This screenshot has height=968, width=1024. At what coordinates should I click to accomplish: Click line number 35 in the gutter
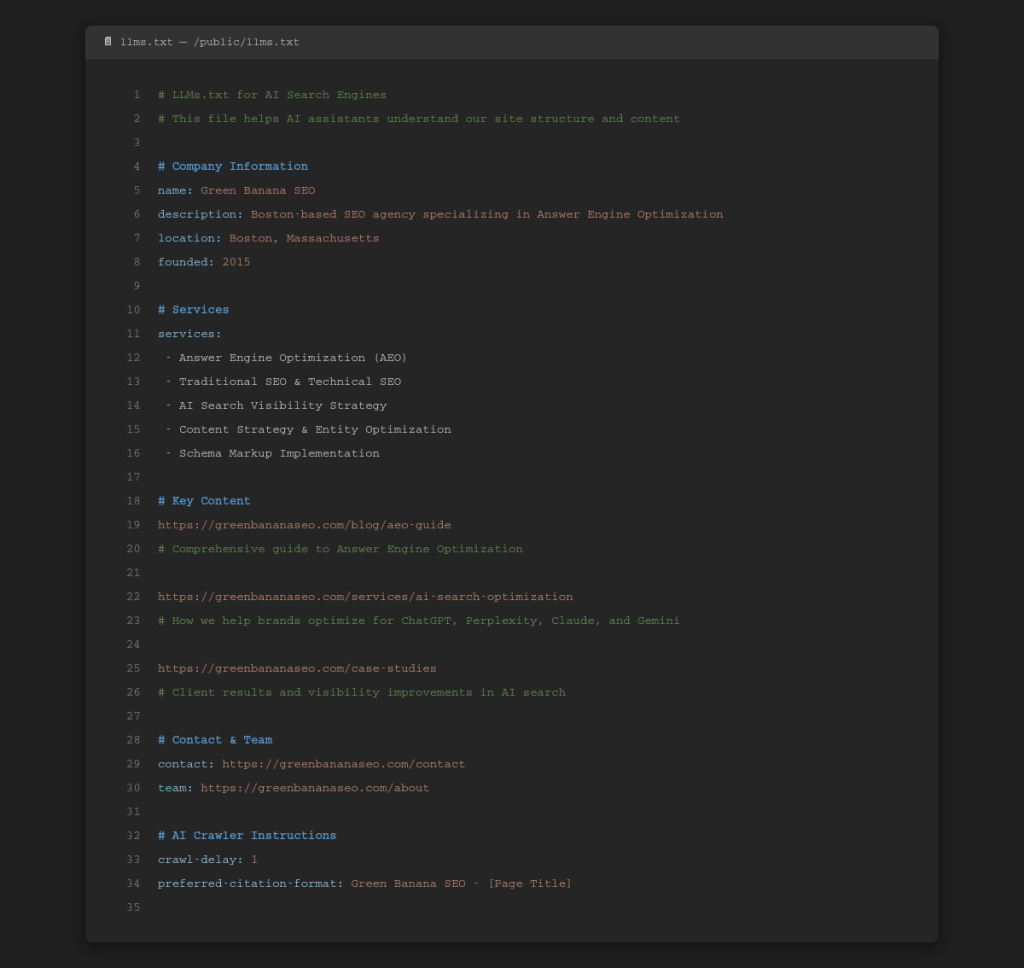pos(134,907)
